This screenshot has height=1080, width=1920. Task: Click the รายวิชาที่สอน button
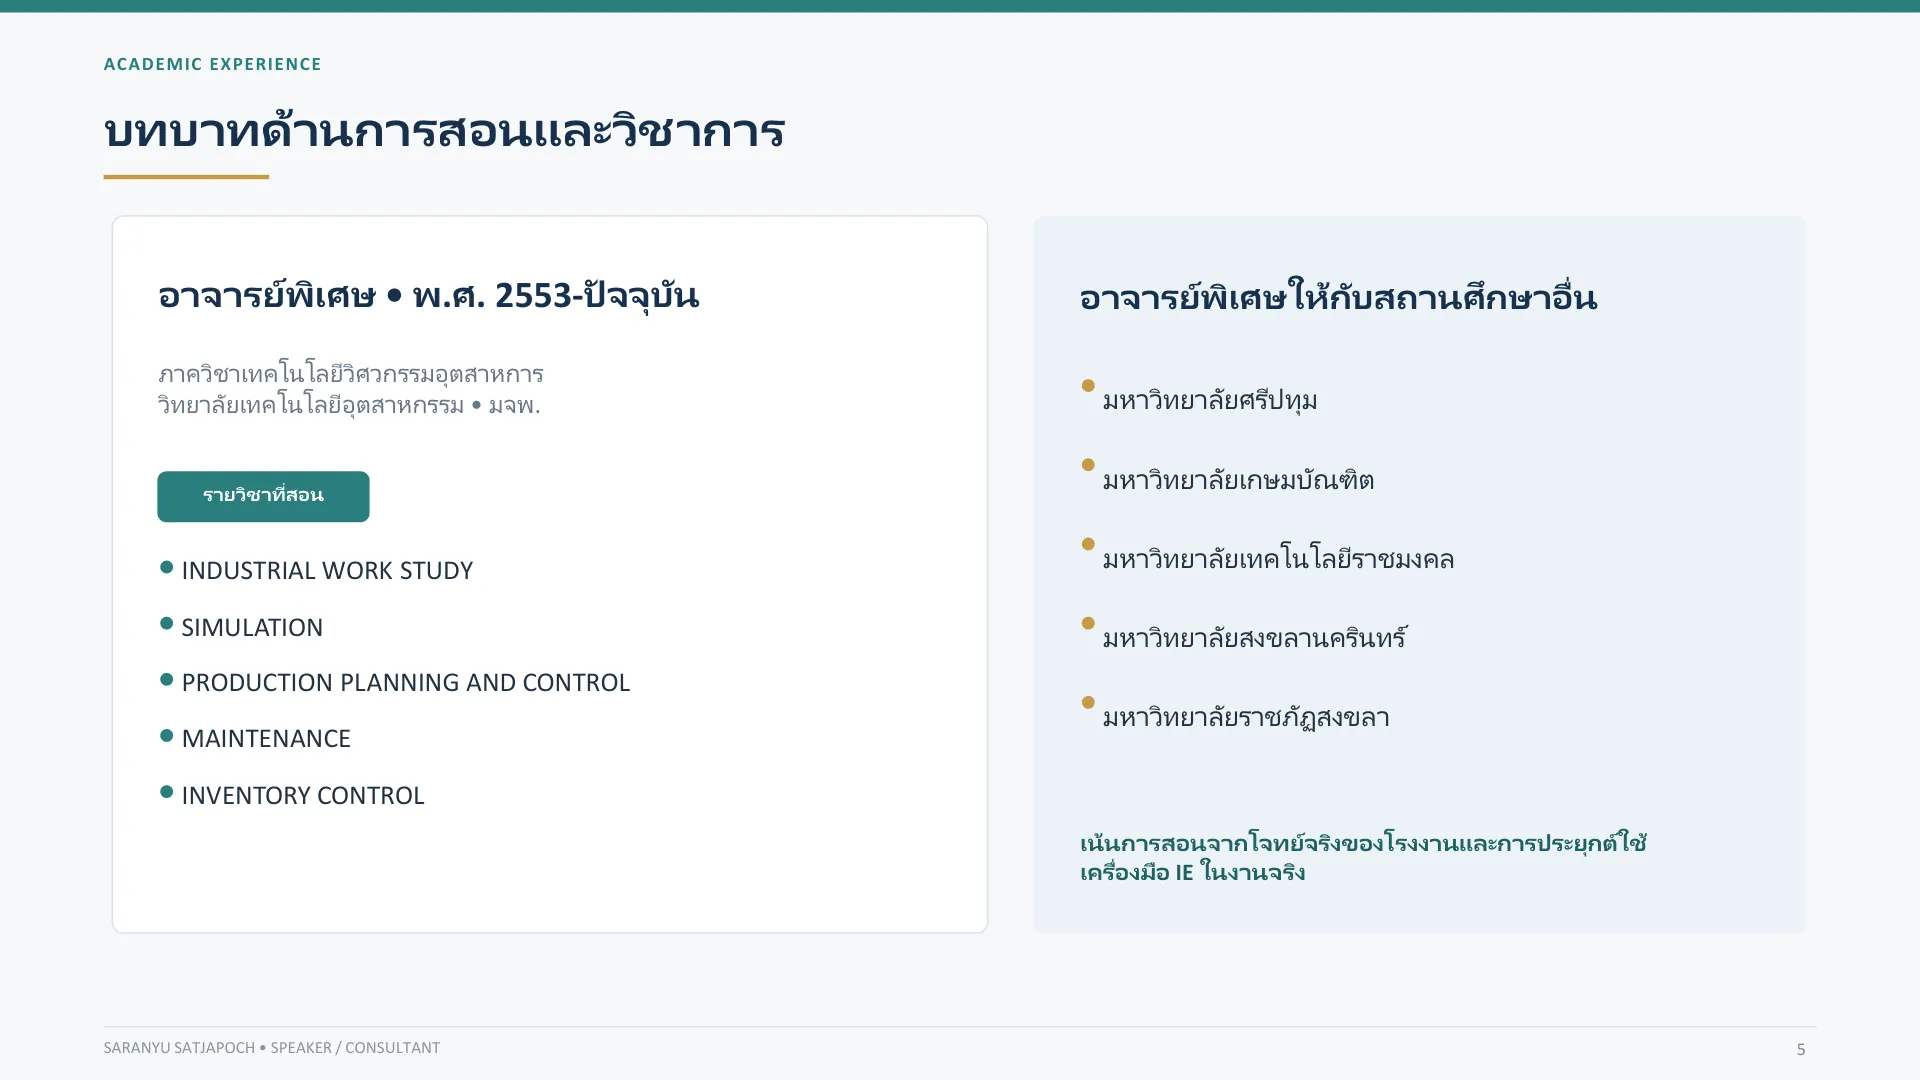263,496
